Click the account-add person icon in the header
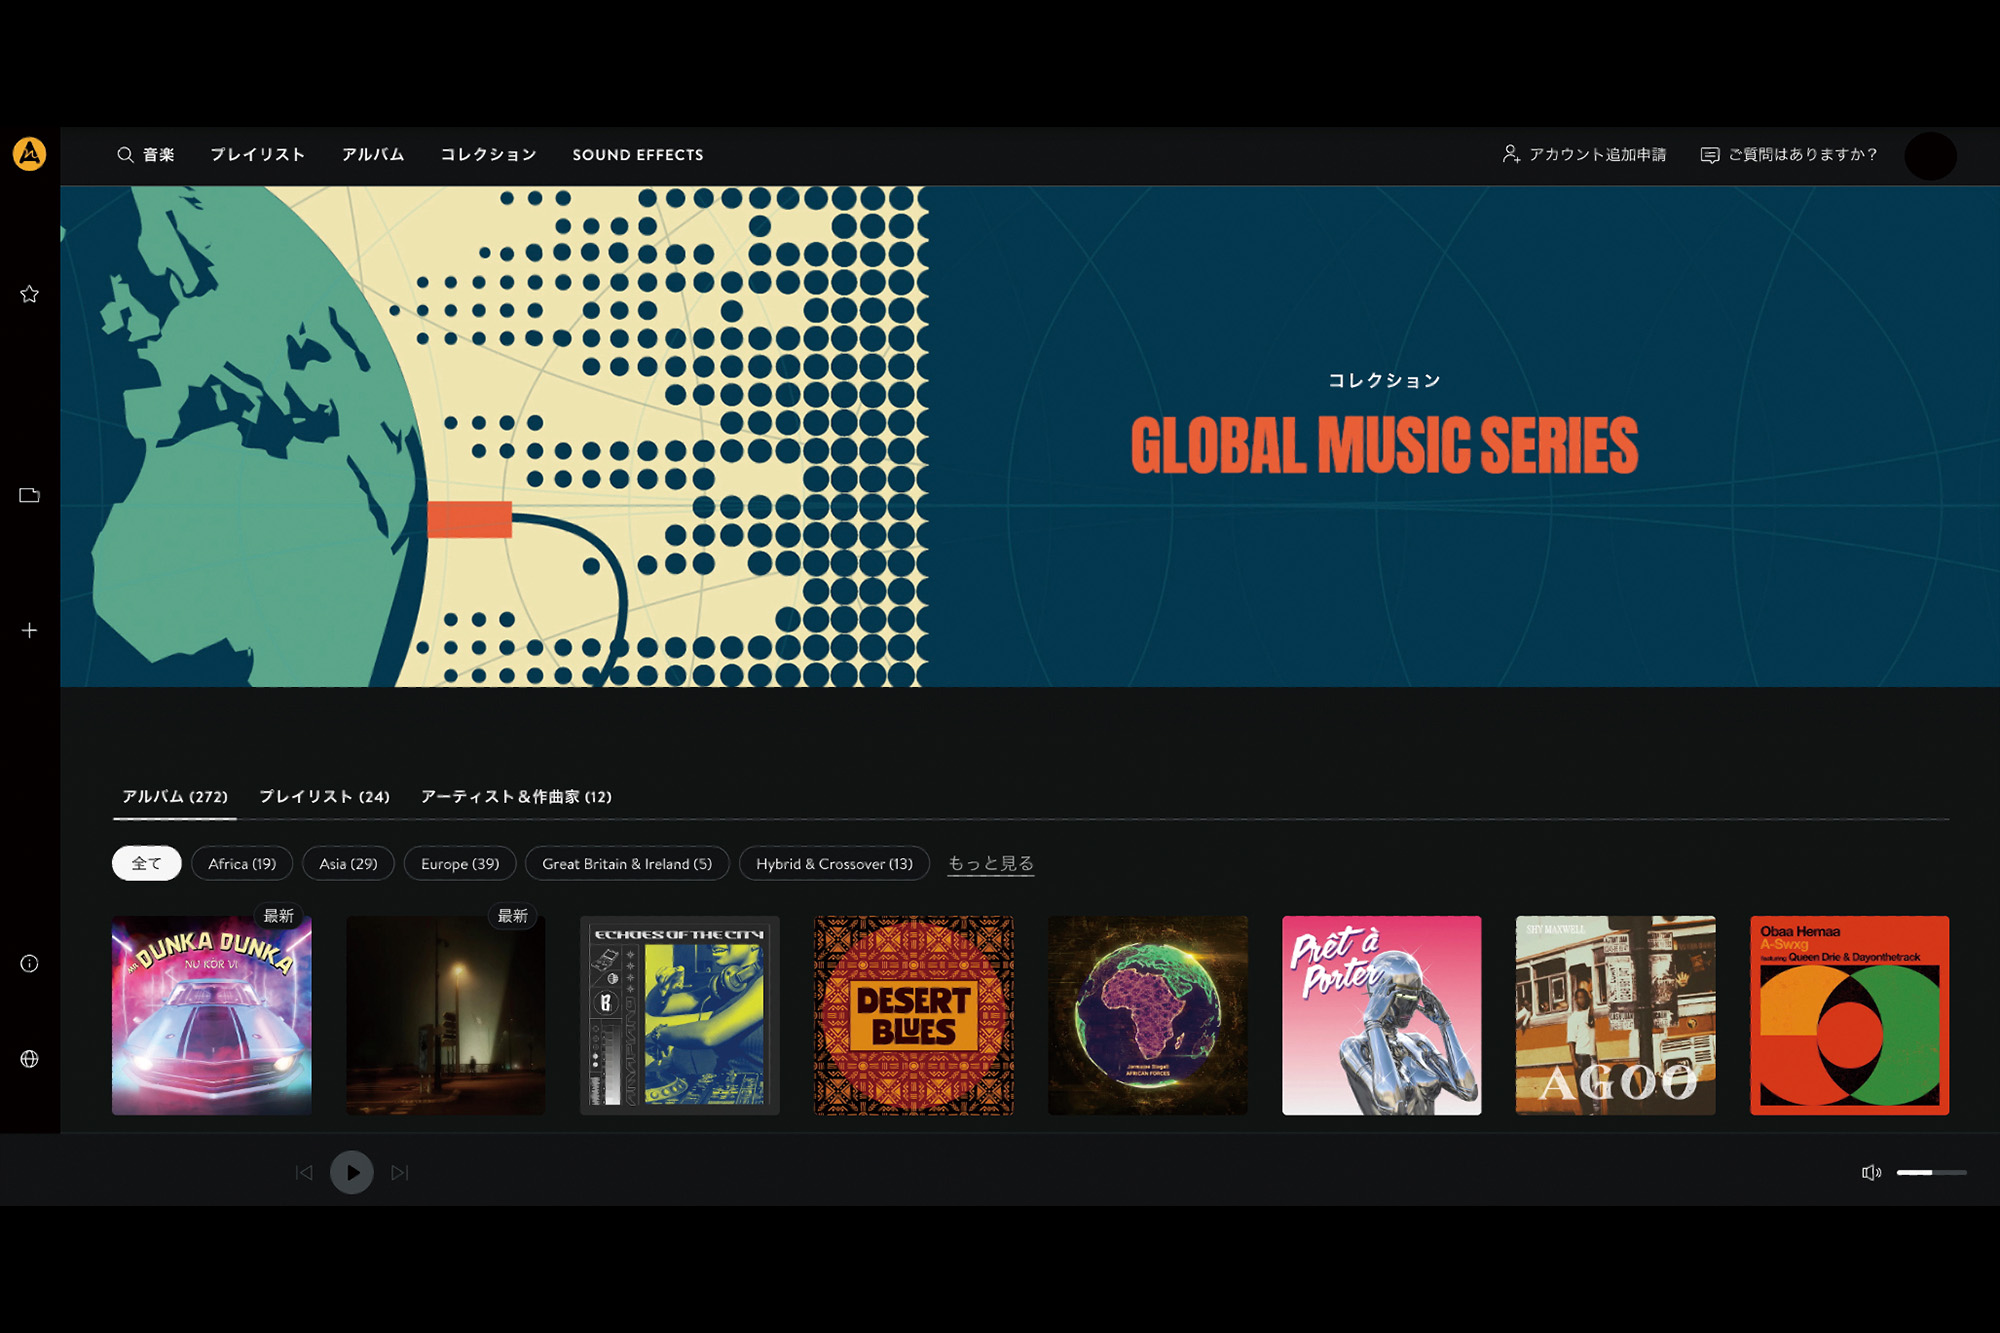 point(1510,155)
